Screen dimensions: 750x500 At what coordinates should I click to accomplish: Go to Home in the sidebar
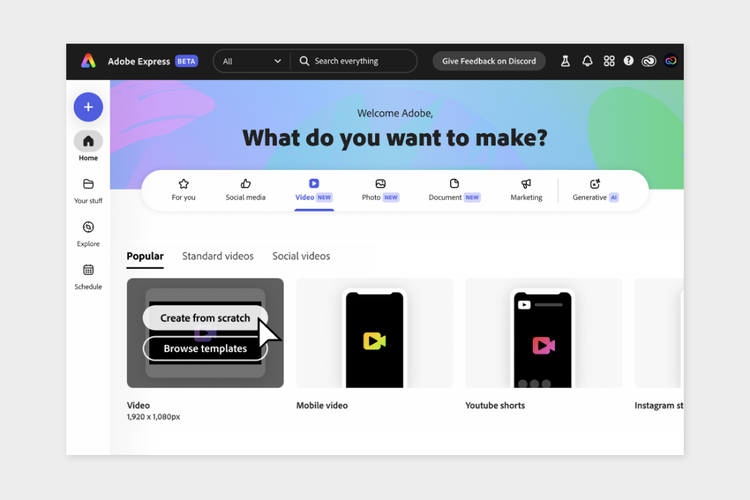tap(88, 146)
